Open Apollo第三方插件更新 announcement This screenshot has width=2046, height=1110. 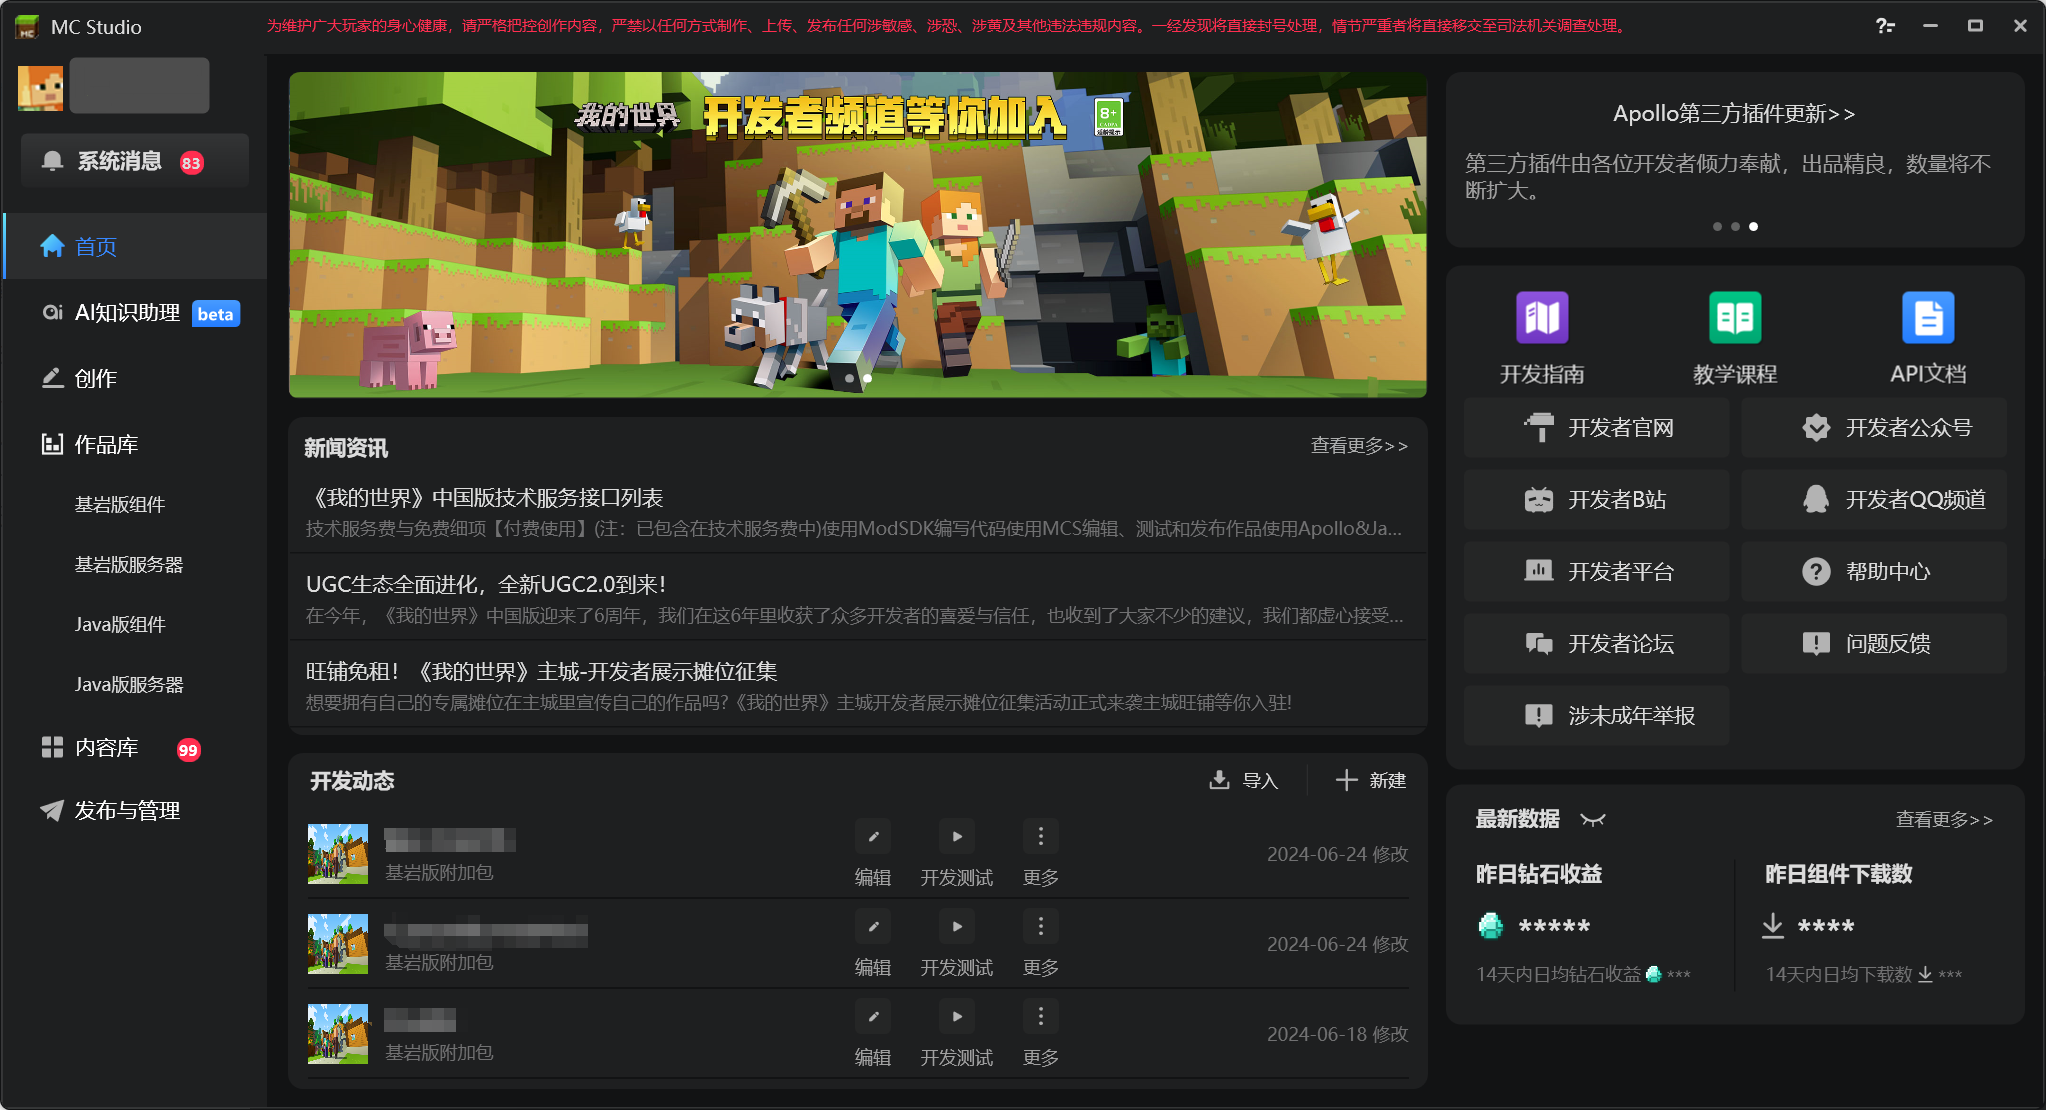click(1734, 114)
